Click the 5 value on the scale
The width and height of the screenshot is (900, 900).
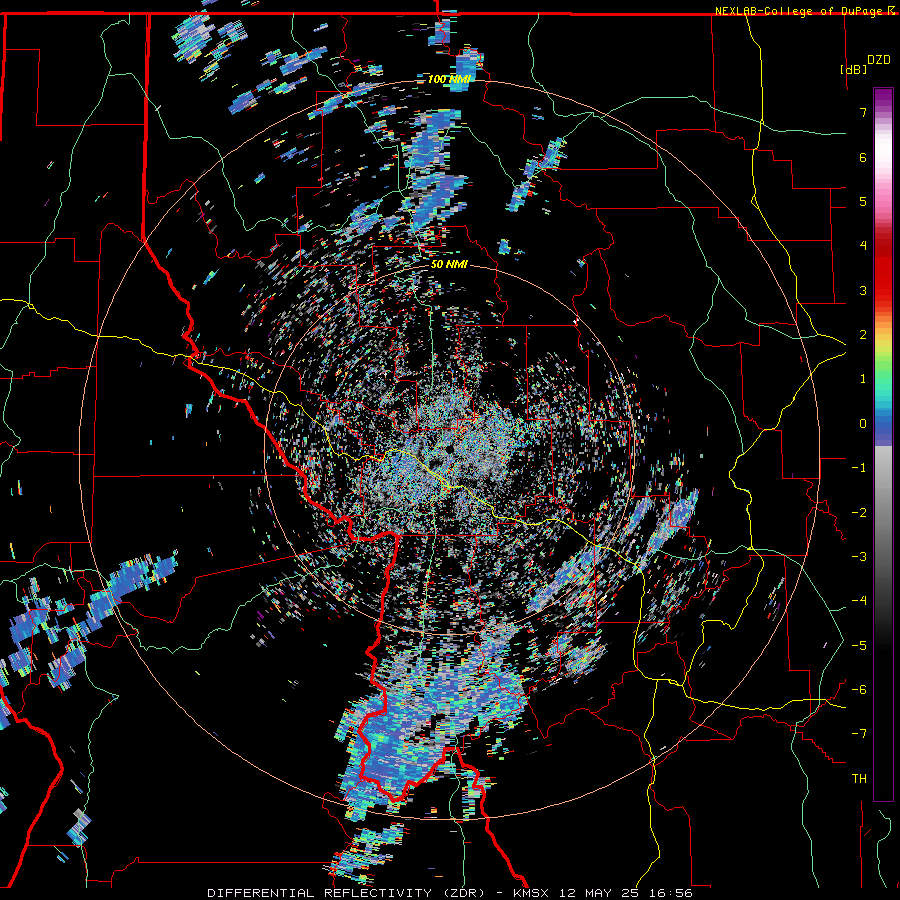[x=863, y=201]
